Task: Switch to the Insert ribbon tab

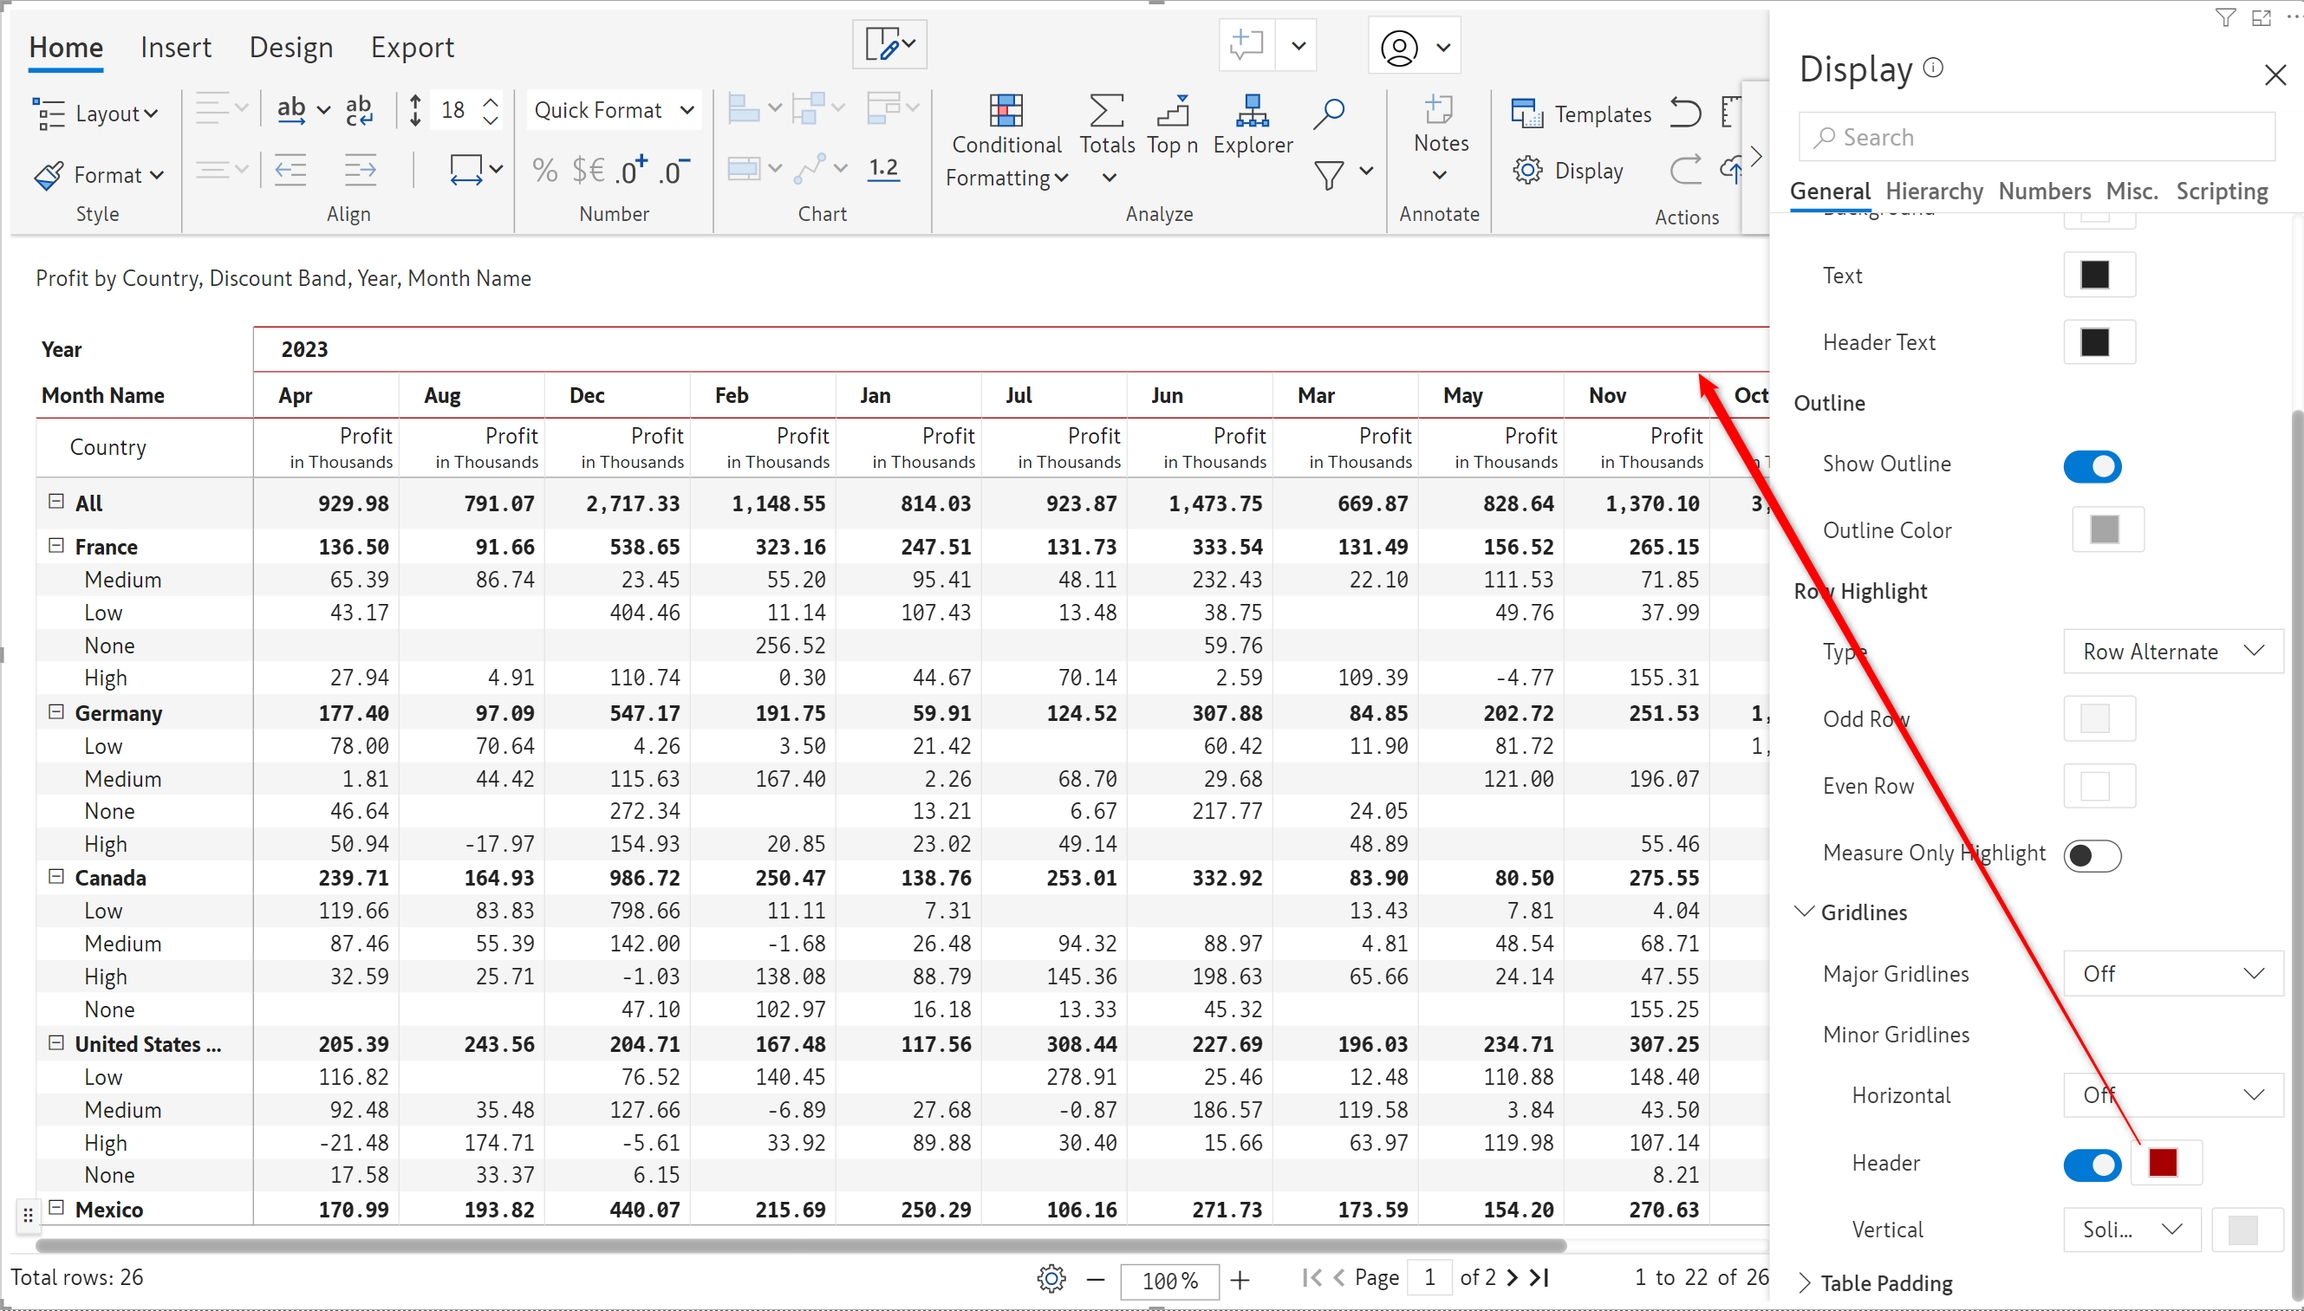Action: pyautogui.click(x=176, y=47)
